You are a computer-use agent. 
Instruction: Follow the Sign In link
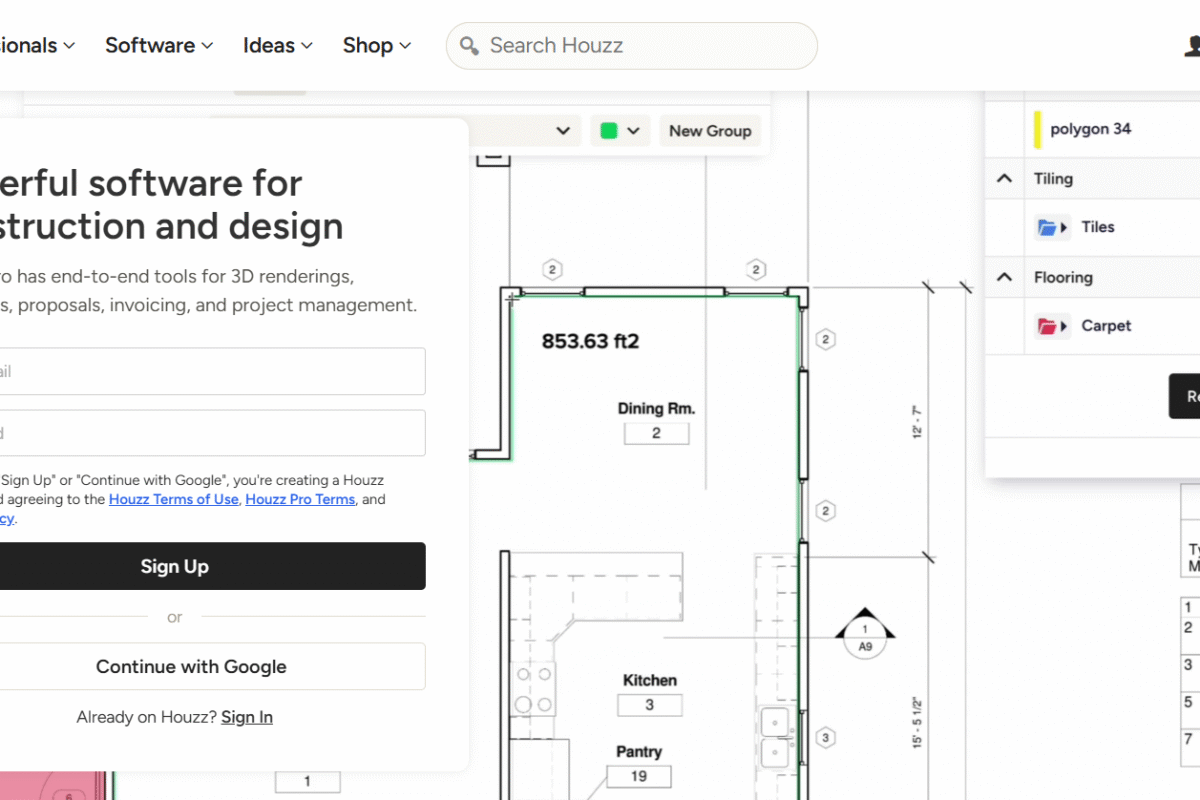pyautogui.click(x=246, y=717)
